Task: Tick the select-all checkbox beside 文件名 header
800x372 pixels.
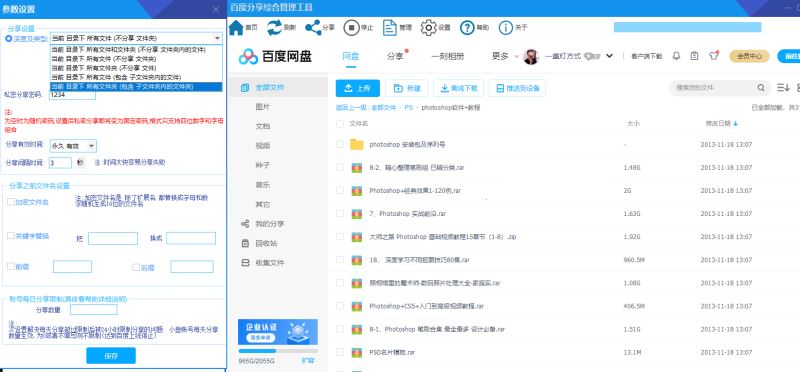Action: (x=340, y=123)
